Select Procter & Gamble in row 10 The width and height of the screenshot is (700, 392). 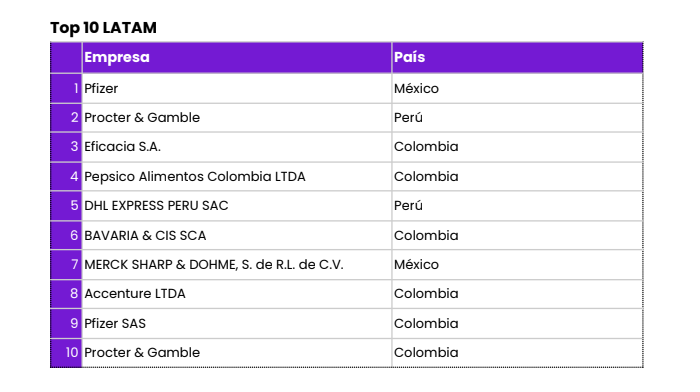point(237,353)
